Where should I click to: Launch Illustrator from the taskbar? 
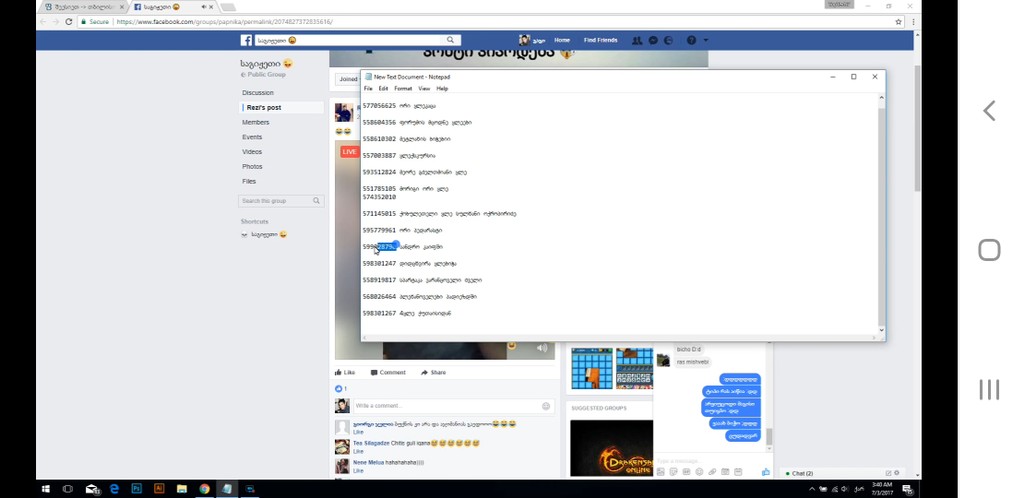point(159,488)
